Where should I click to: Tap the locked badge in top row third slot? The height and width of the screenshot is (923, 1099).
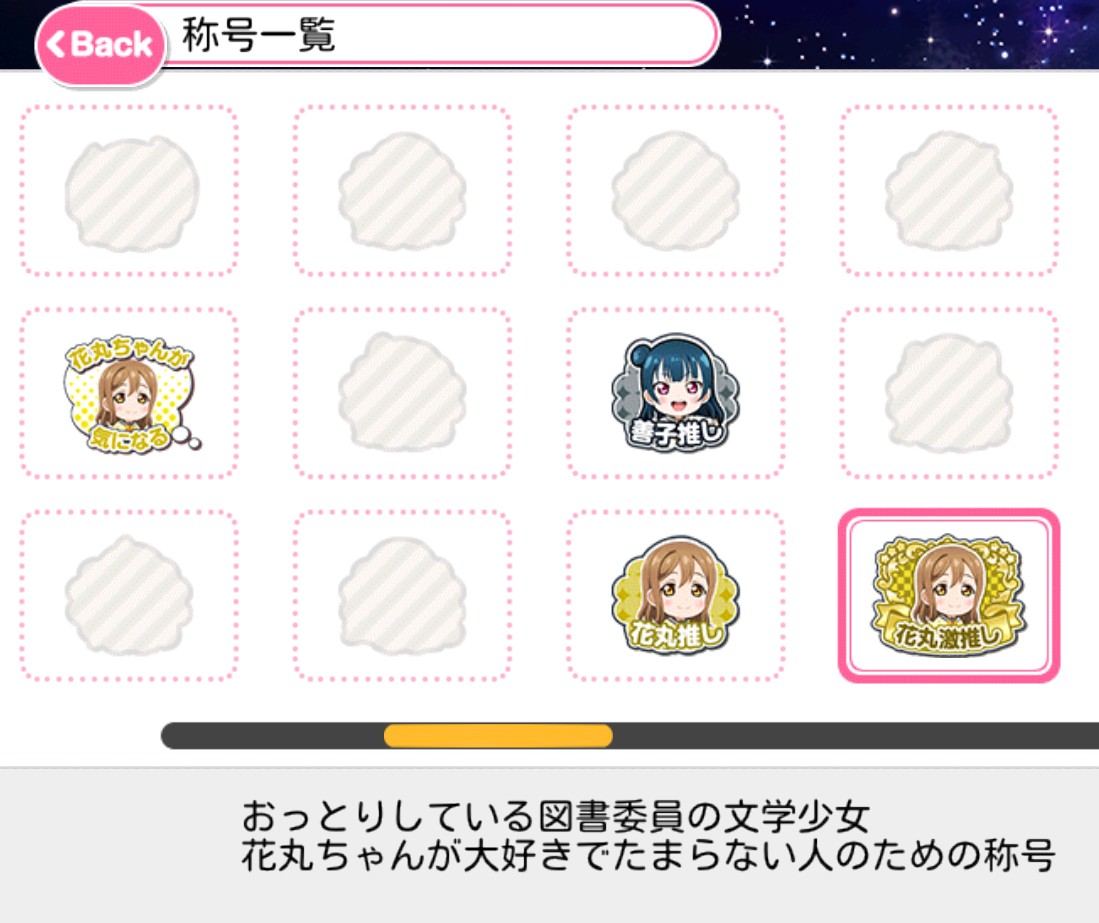(676, 191)
